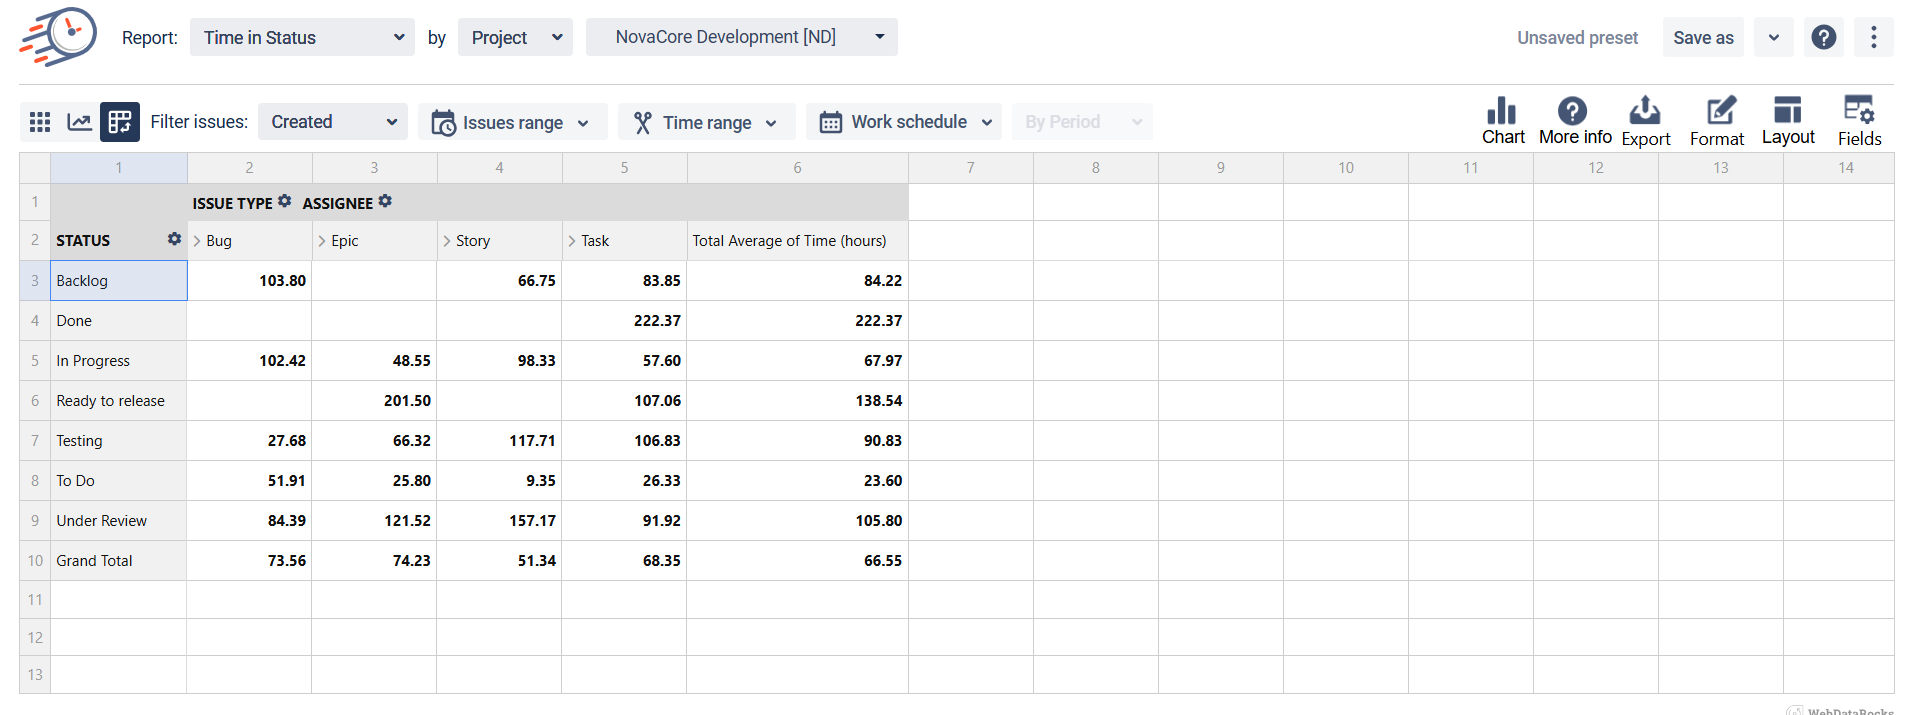Expand the Story issue type column
Screen dimensions: 1913x715
coord(447,241)
